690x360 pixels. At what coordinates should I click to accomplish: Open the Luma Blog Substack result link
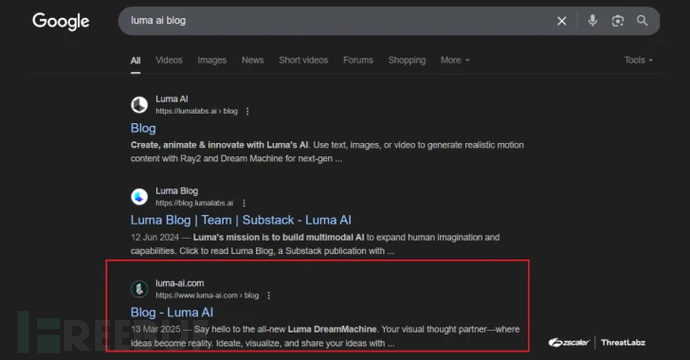coord(241,220)
